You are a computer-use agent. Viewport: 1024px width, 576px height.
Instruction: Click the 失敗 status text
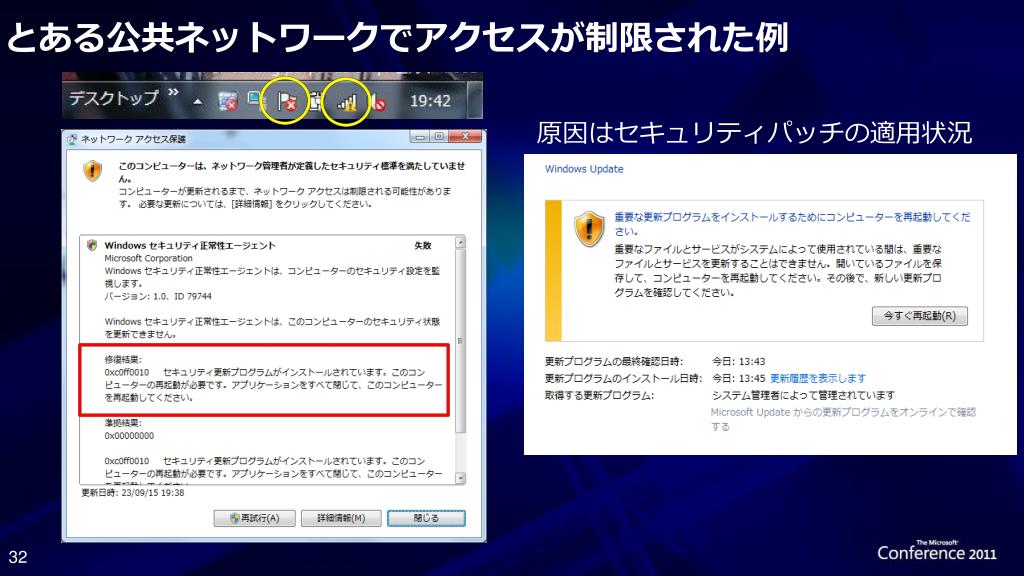coord(423,246)
